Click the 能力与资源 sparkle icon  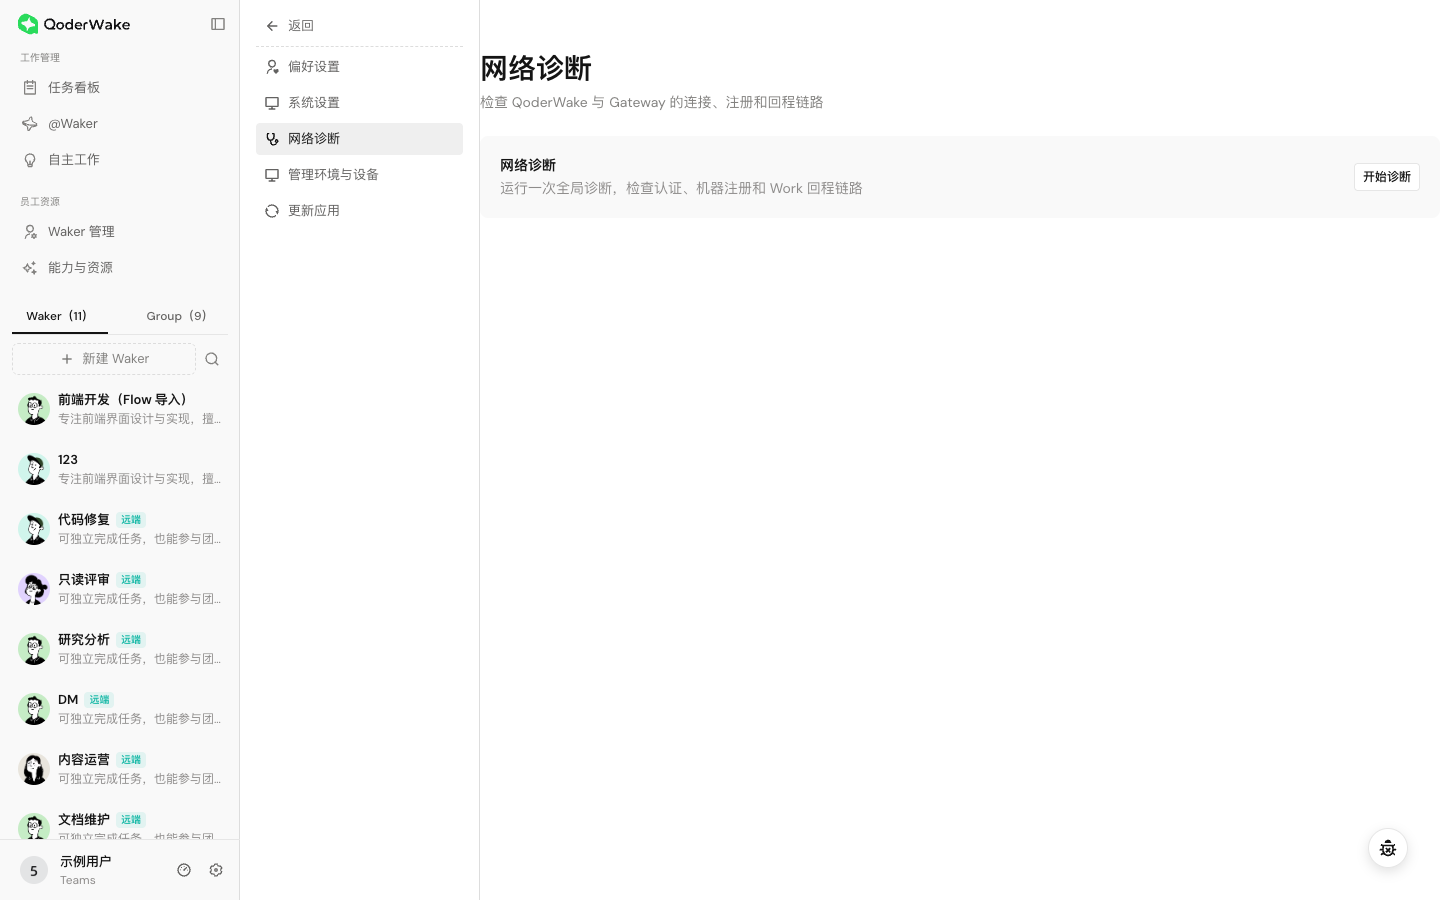(x=30, y=268)
